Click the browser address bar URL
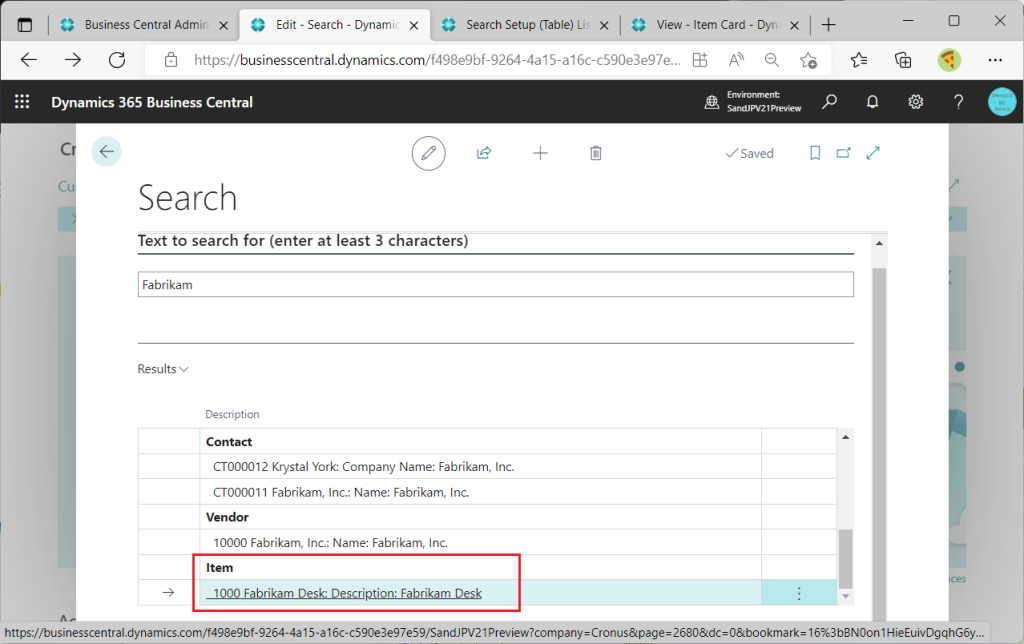This screenshot has width=1024, height=644. tap(437, 60)
